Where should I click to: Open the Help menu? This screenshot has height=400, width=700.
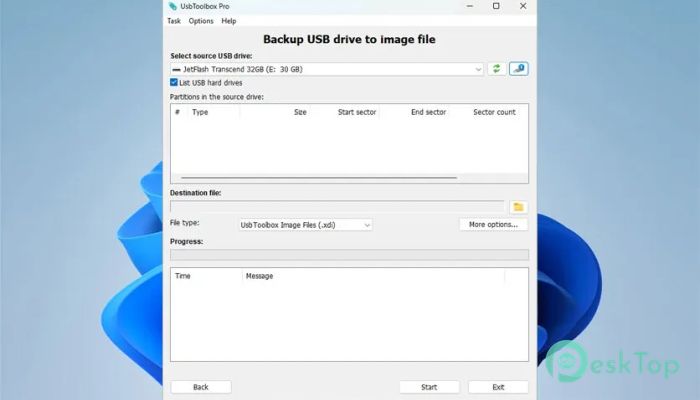click(x=229, y=21)
